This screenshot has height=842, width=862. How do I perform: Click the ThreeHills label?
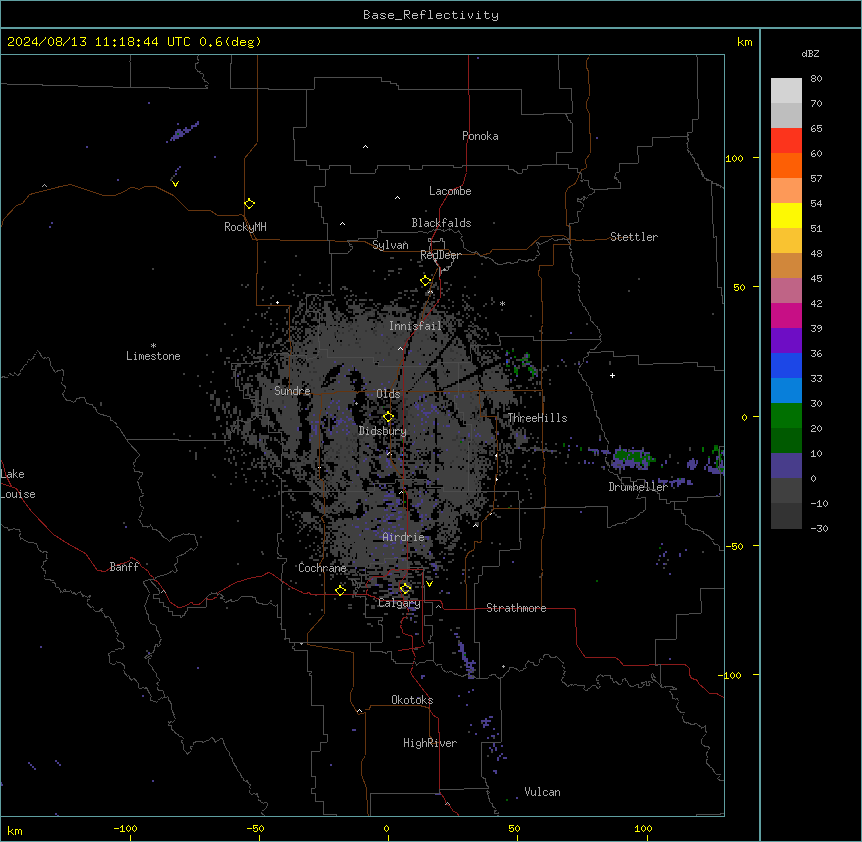tap(537, 418)
